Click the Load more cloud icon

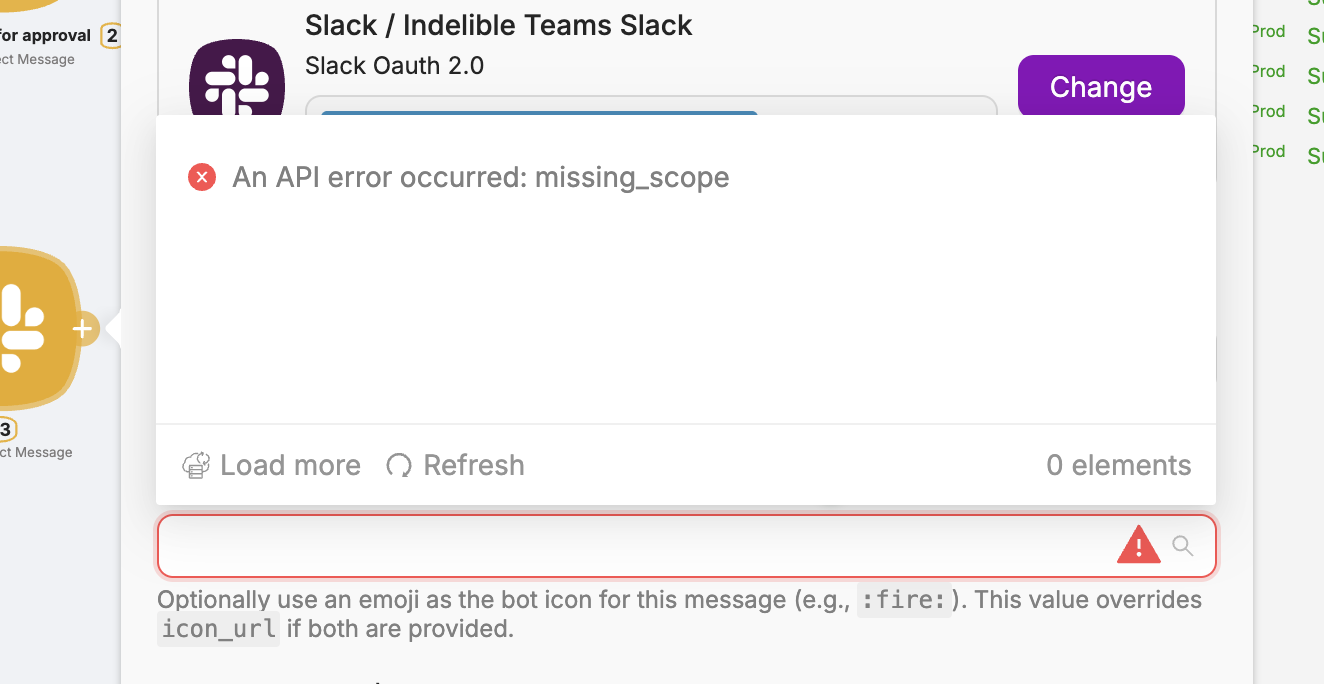pyautogui.click(x=196, y=465)
